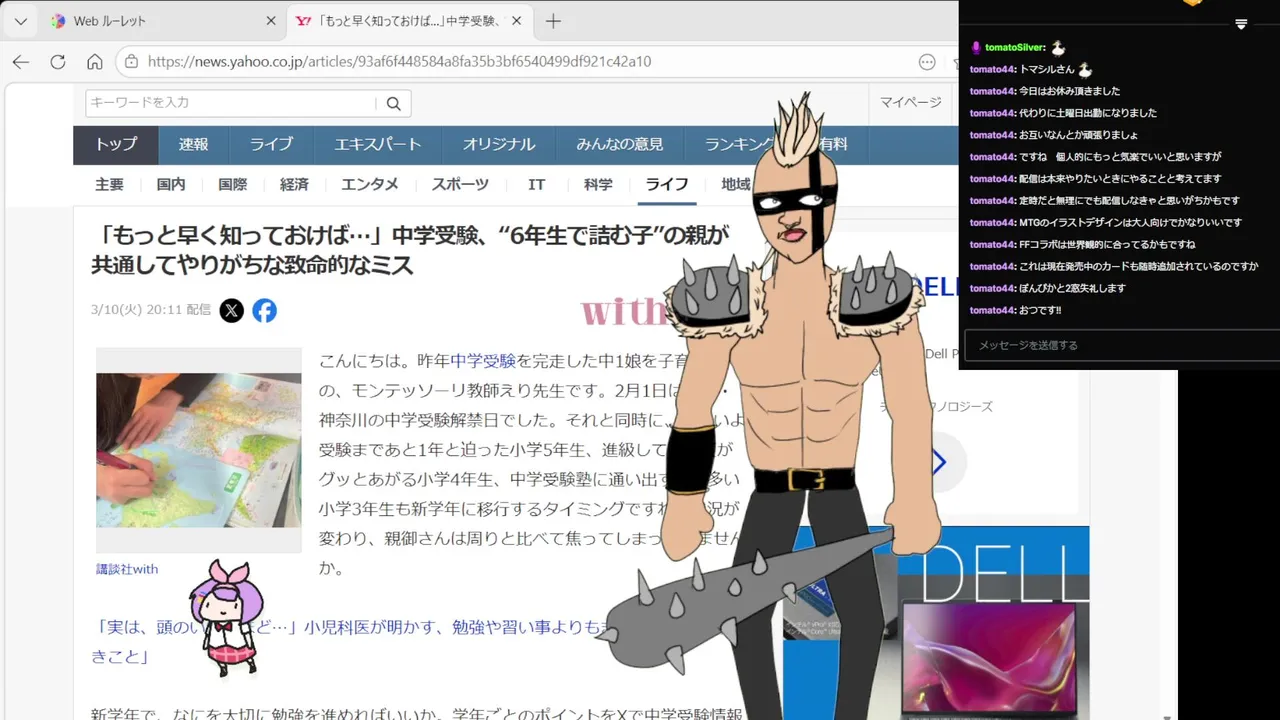Open the article map photo thumbnail
Image resolution: width=1280 pixels, height=720 pixels.
click(198, 450)
